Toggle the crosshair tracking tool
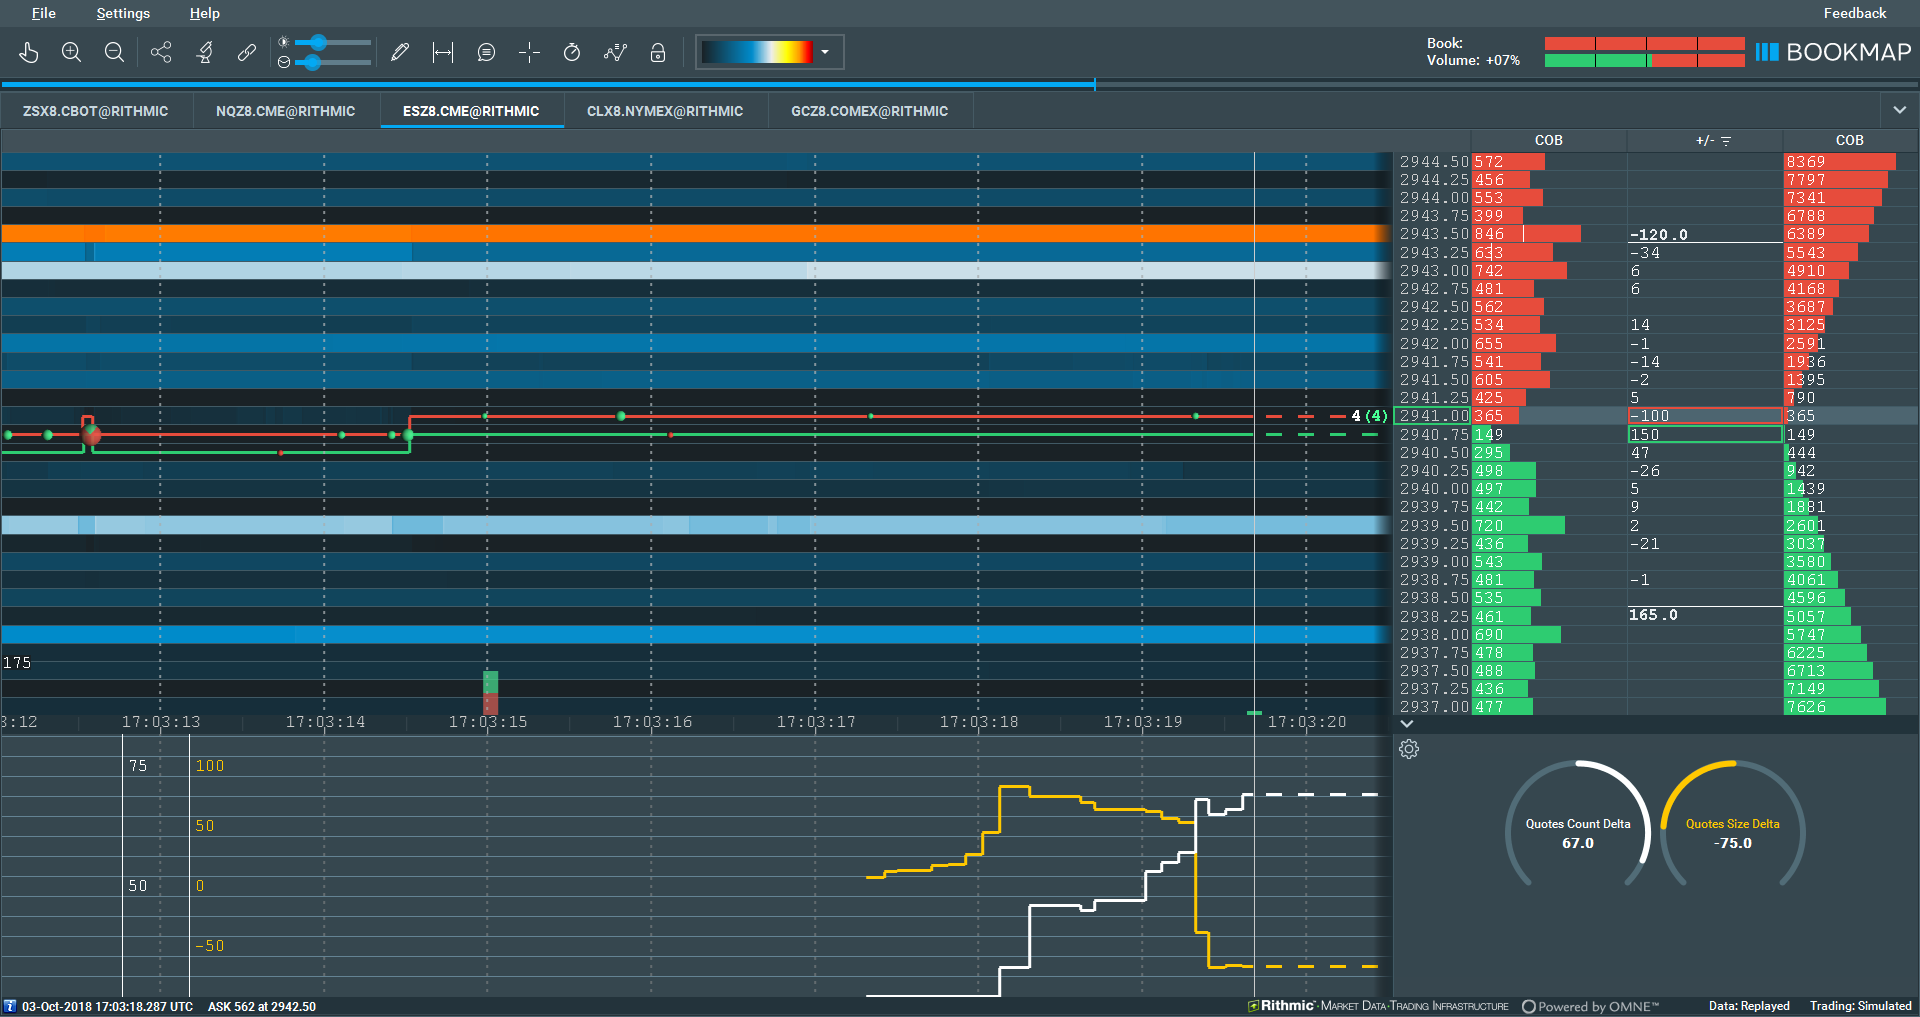Image resolution: width=1920 pixels, height=1017 pixels. pos(530,52)
